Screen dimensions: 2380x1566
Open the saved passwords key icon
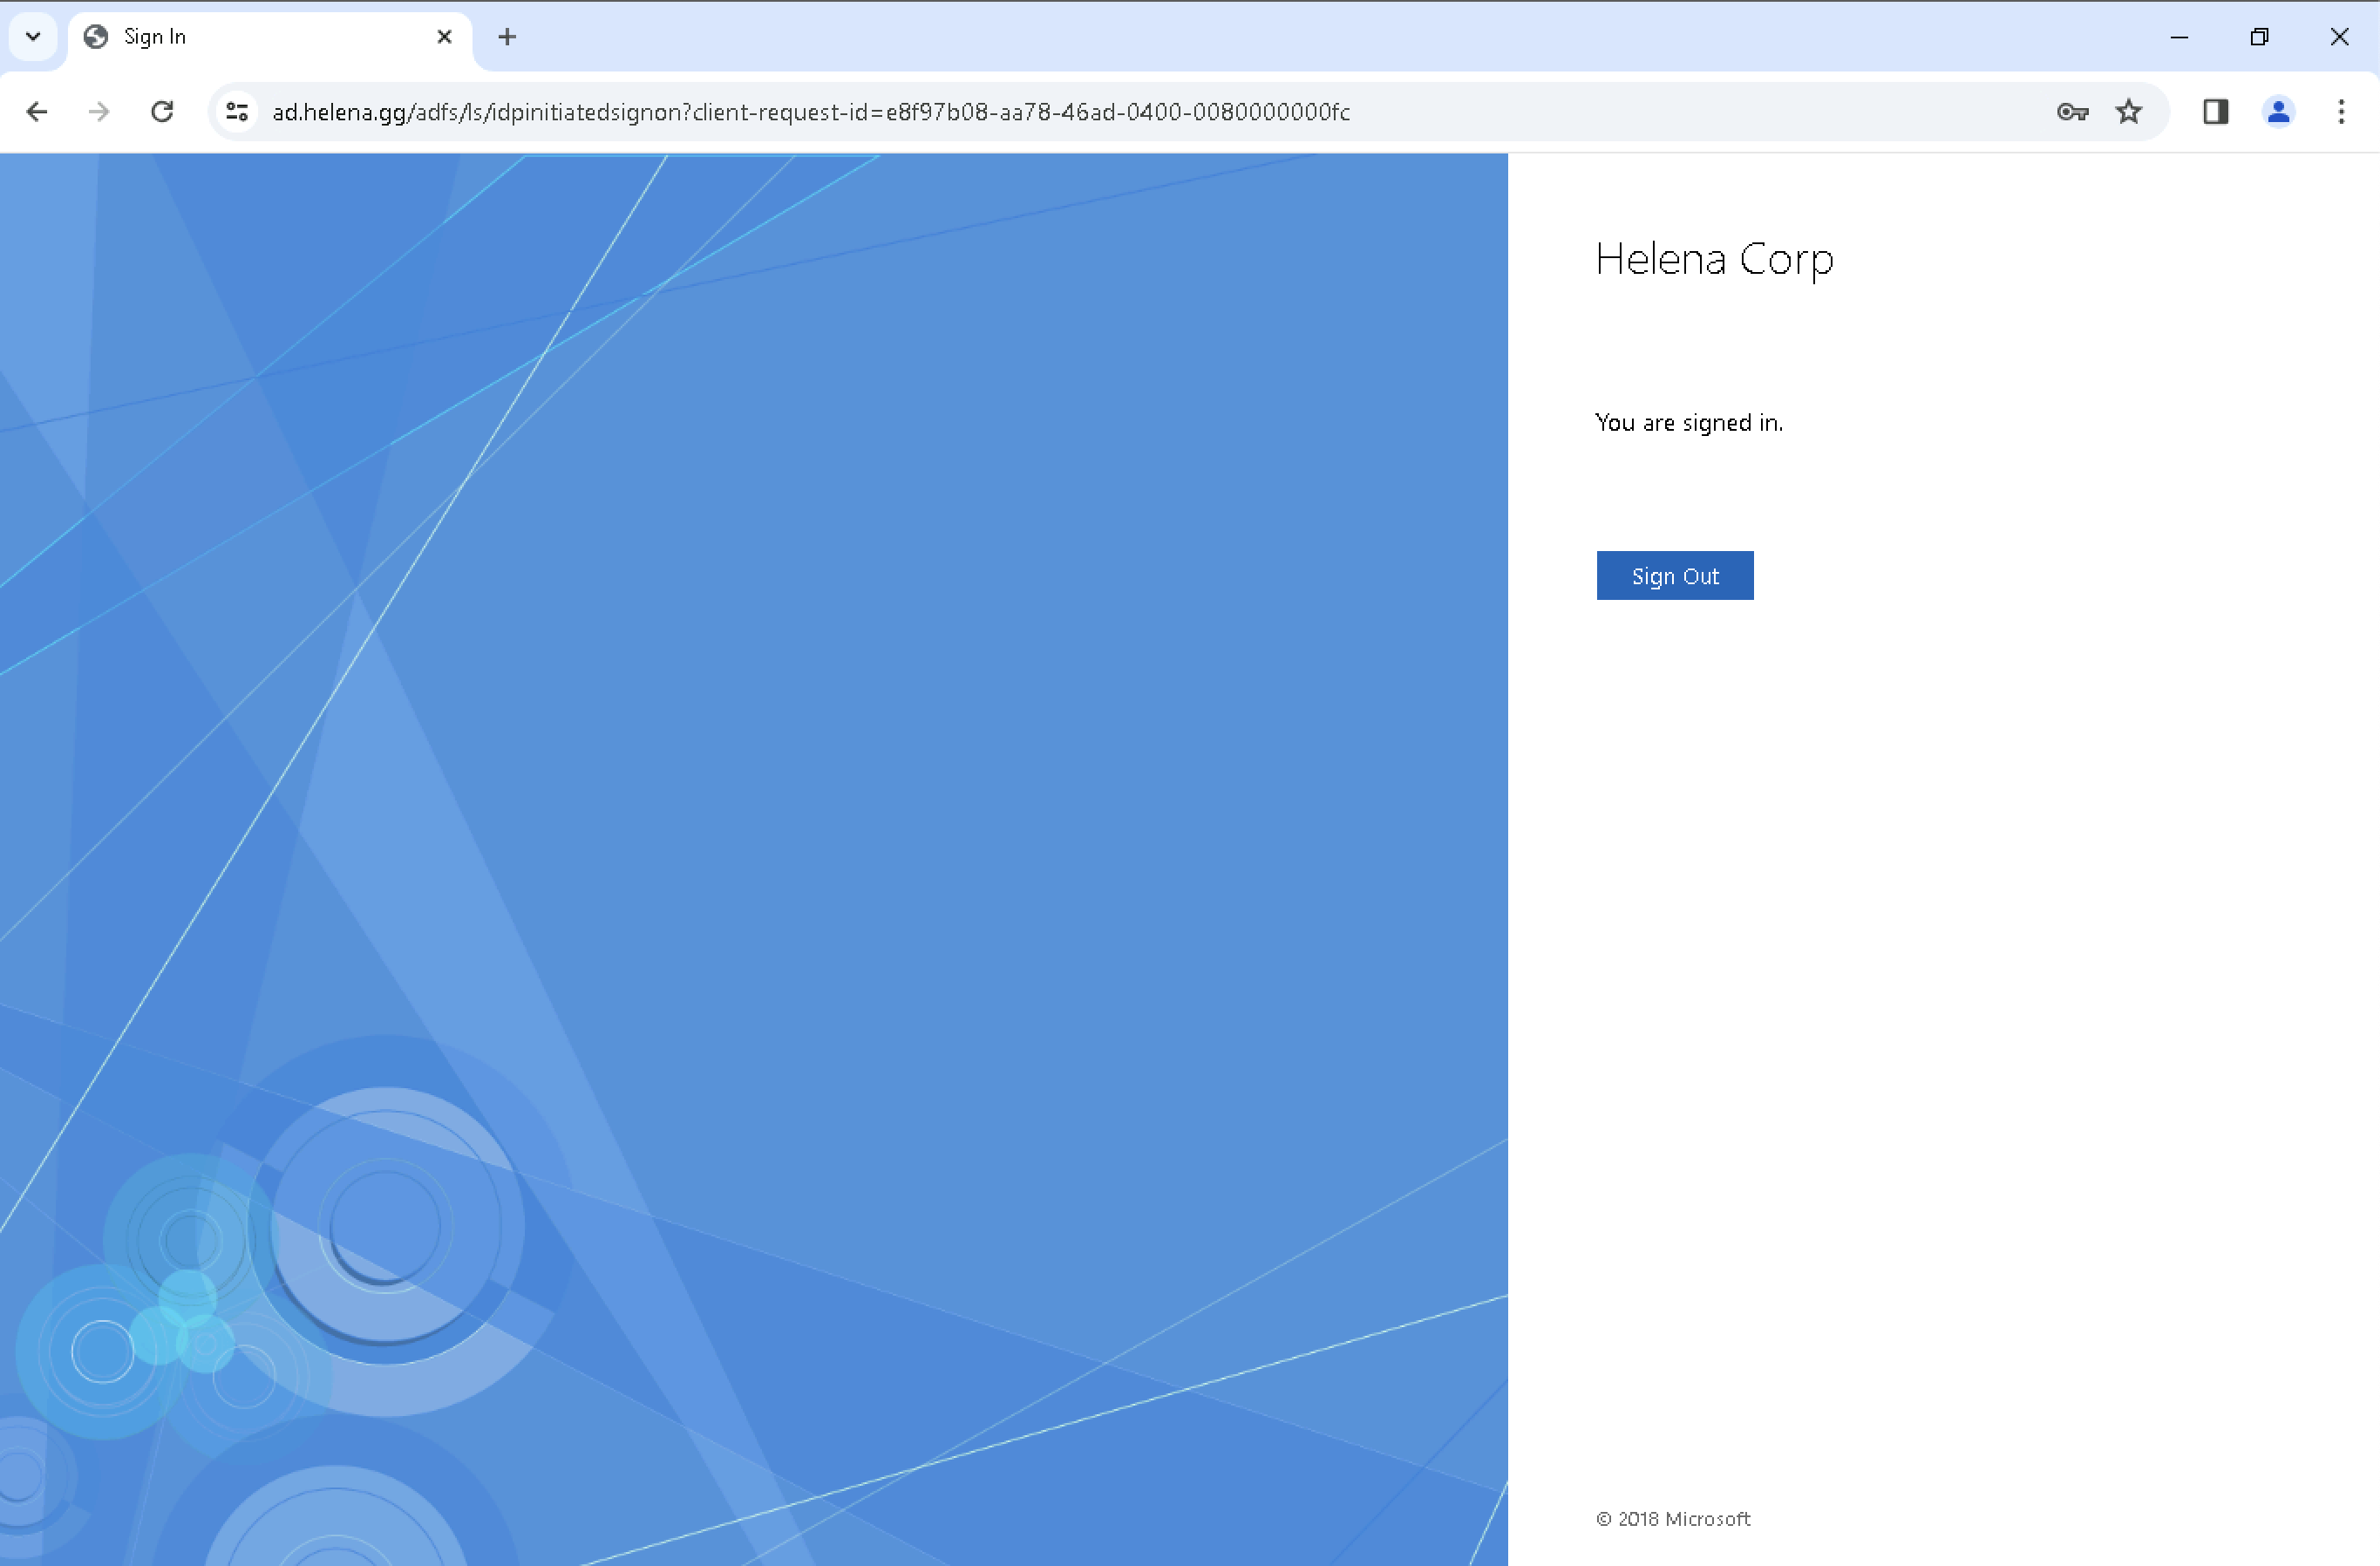point(2072,112)
